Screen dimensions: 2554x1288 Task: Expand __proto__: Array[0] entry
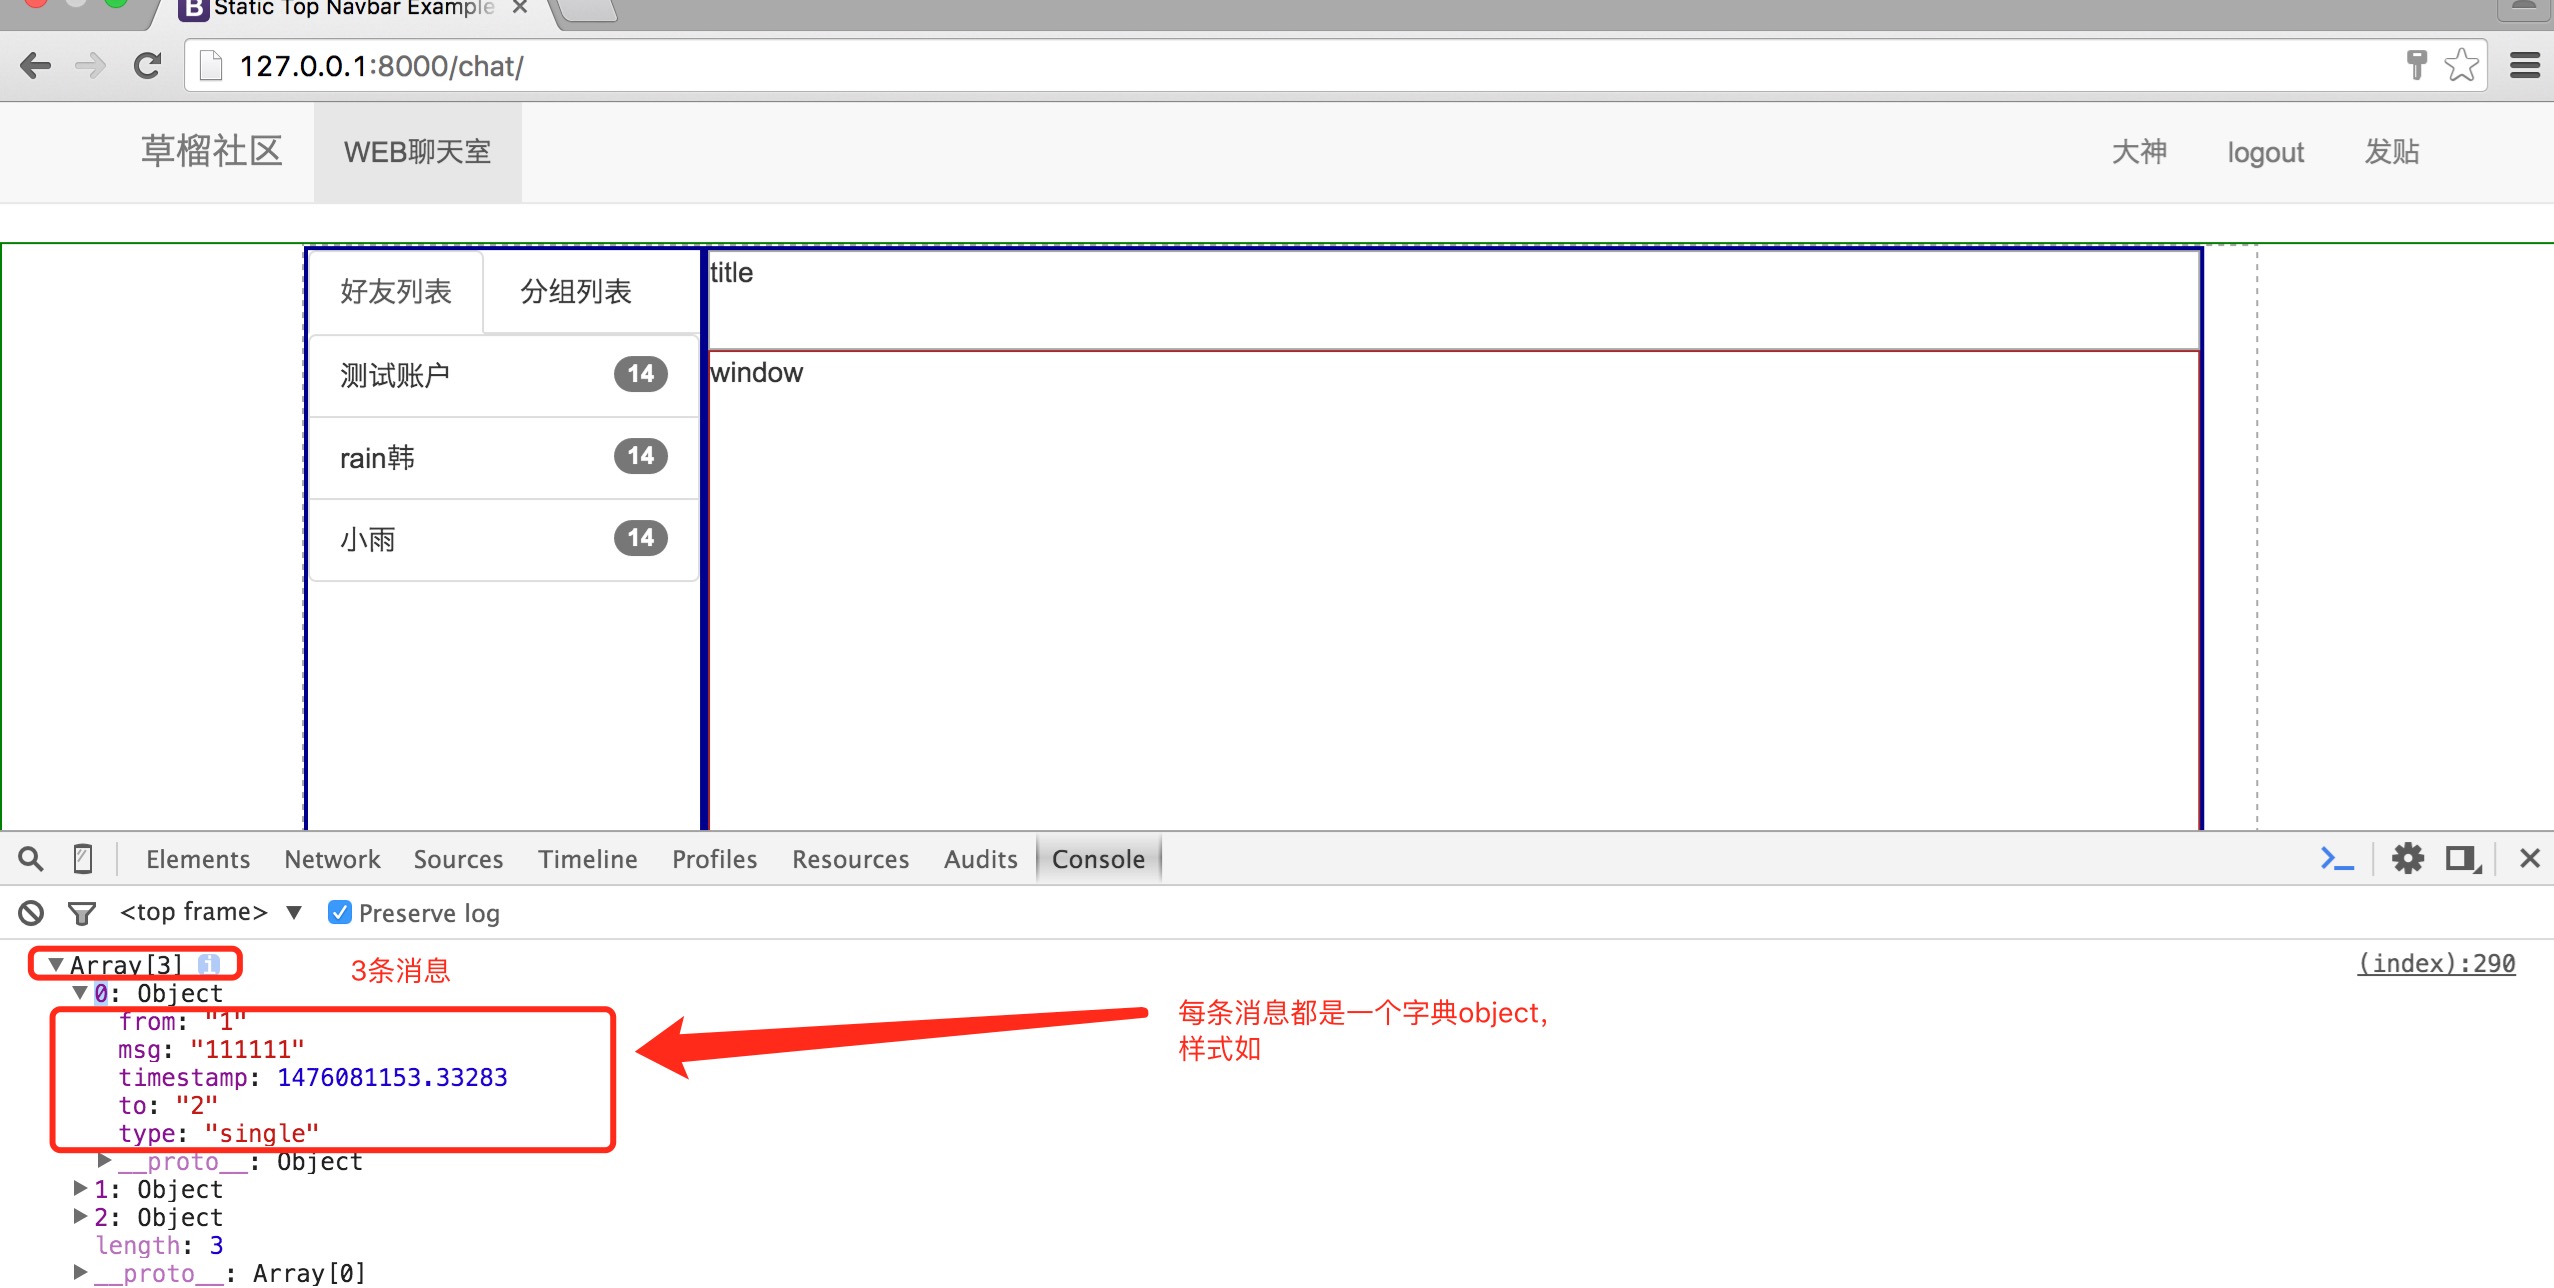click(80, 1272)
